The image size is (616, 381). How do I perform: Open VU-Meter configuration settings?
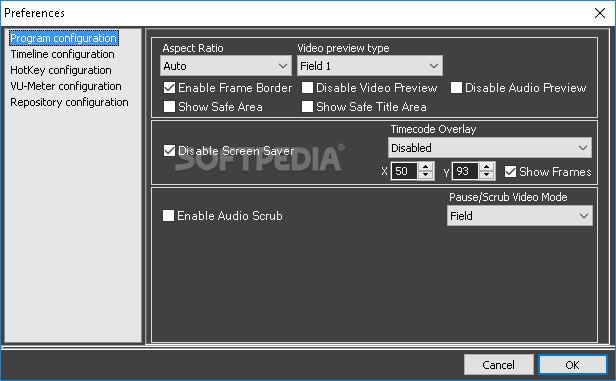(x=66, y=86)
